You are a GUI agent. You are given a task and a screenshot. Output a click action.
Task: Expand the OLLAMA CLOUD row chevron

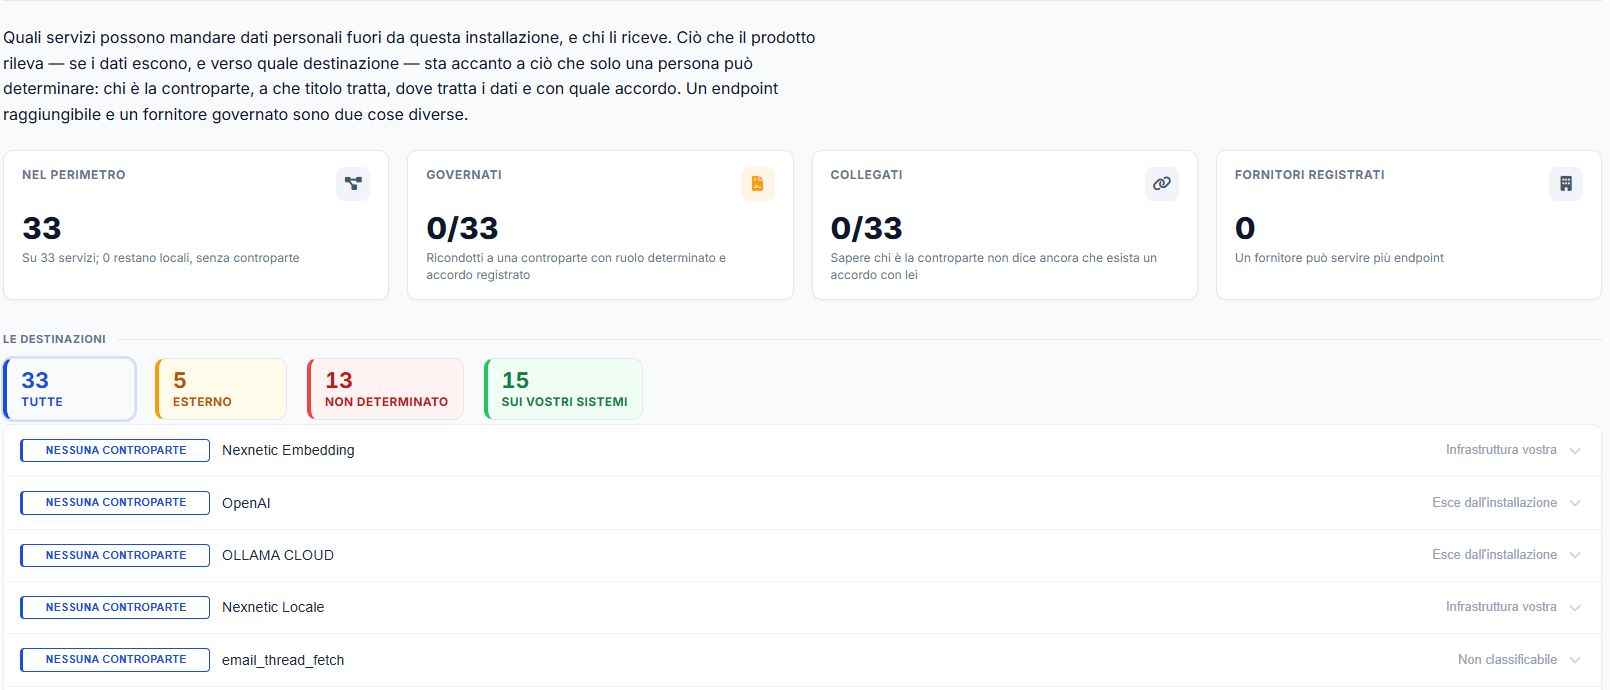point(1575,555)
